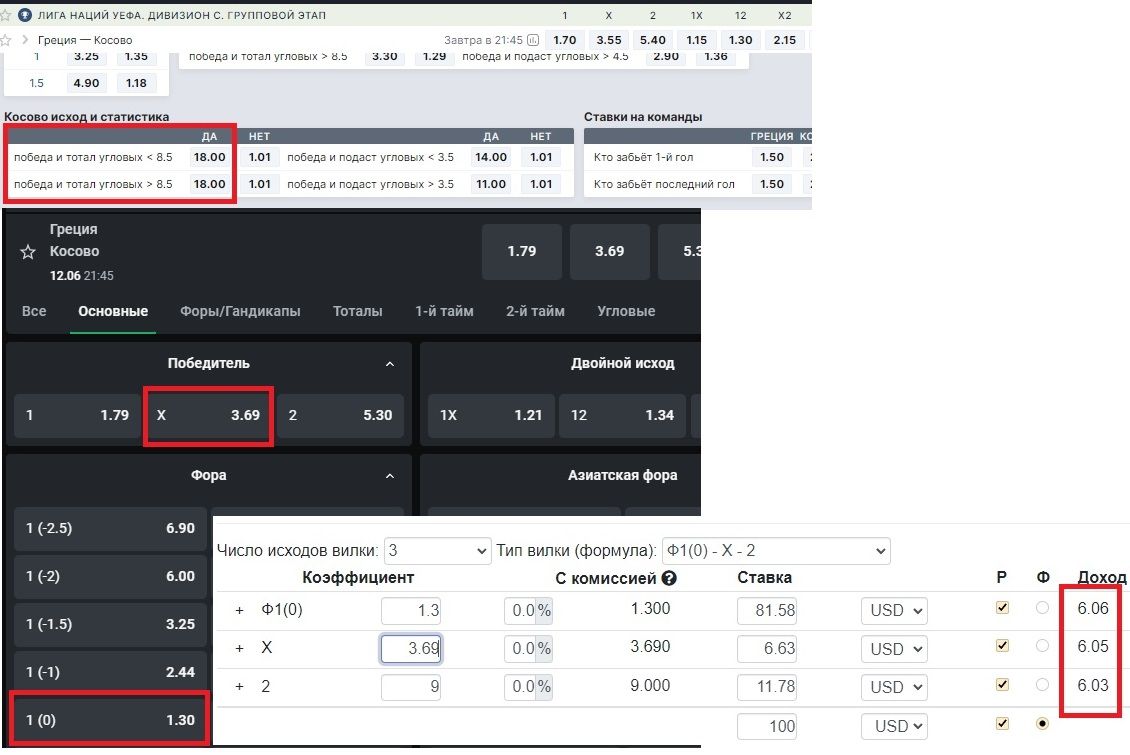Viewport: 1130px width, 755px height.
Task: Toggle the P checkbox in total stake row
Action: pyautogui.click(x=1003, y=723)
